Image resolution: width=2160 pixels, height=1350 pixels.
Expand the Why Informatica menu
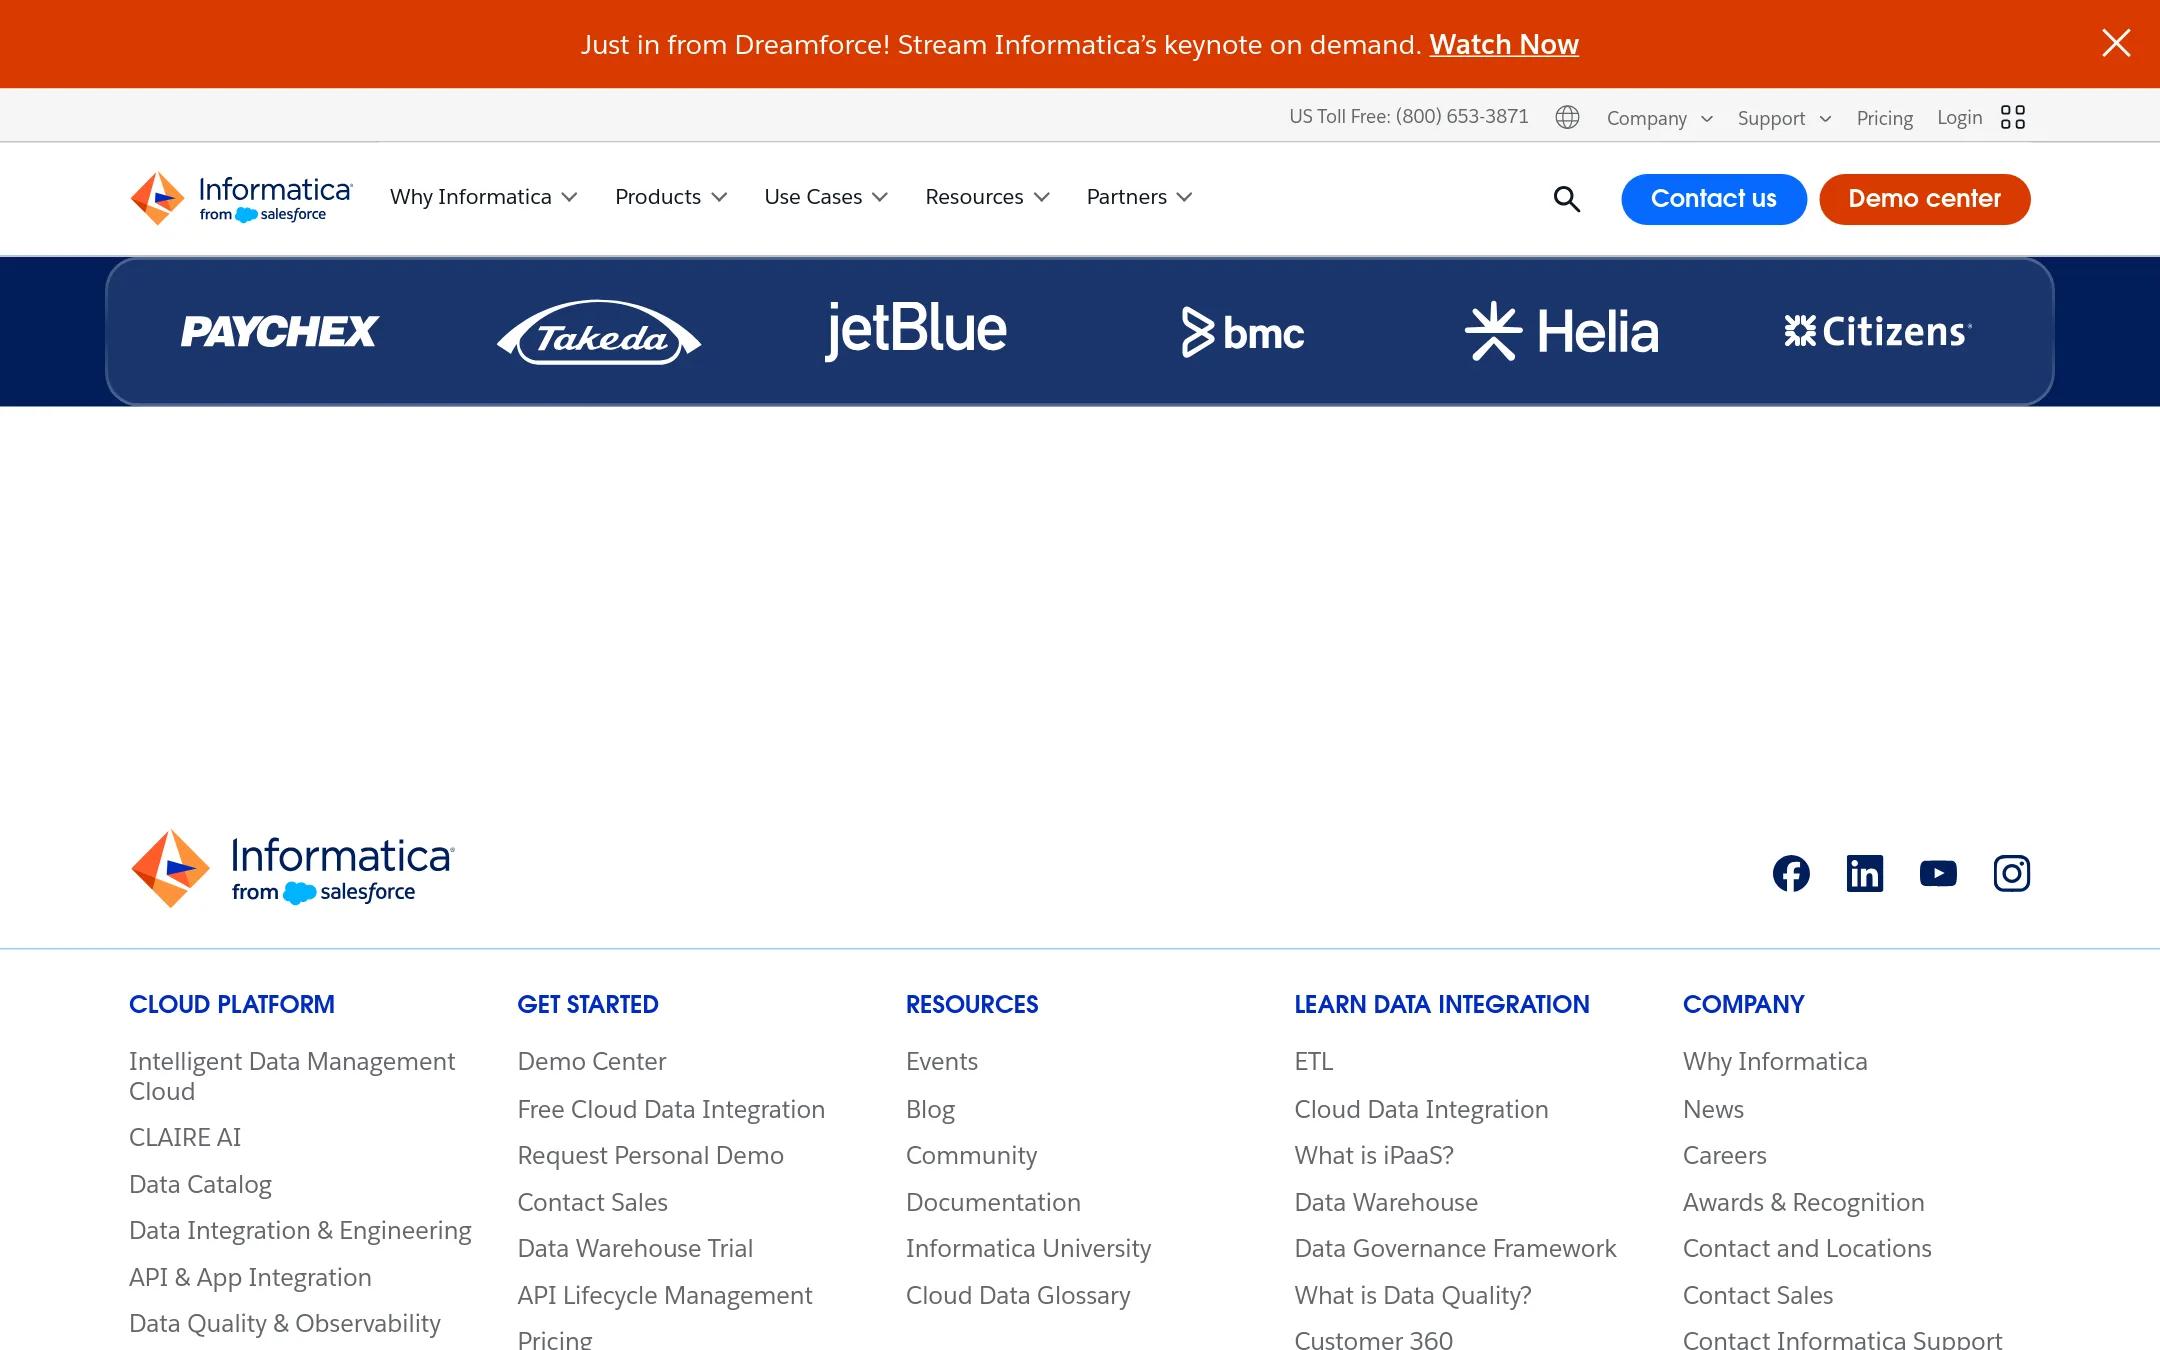pyautogui.click(x=484, y=197)
